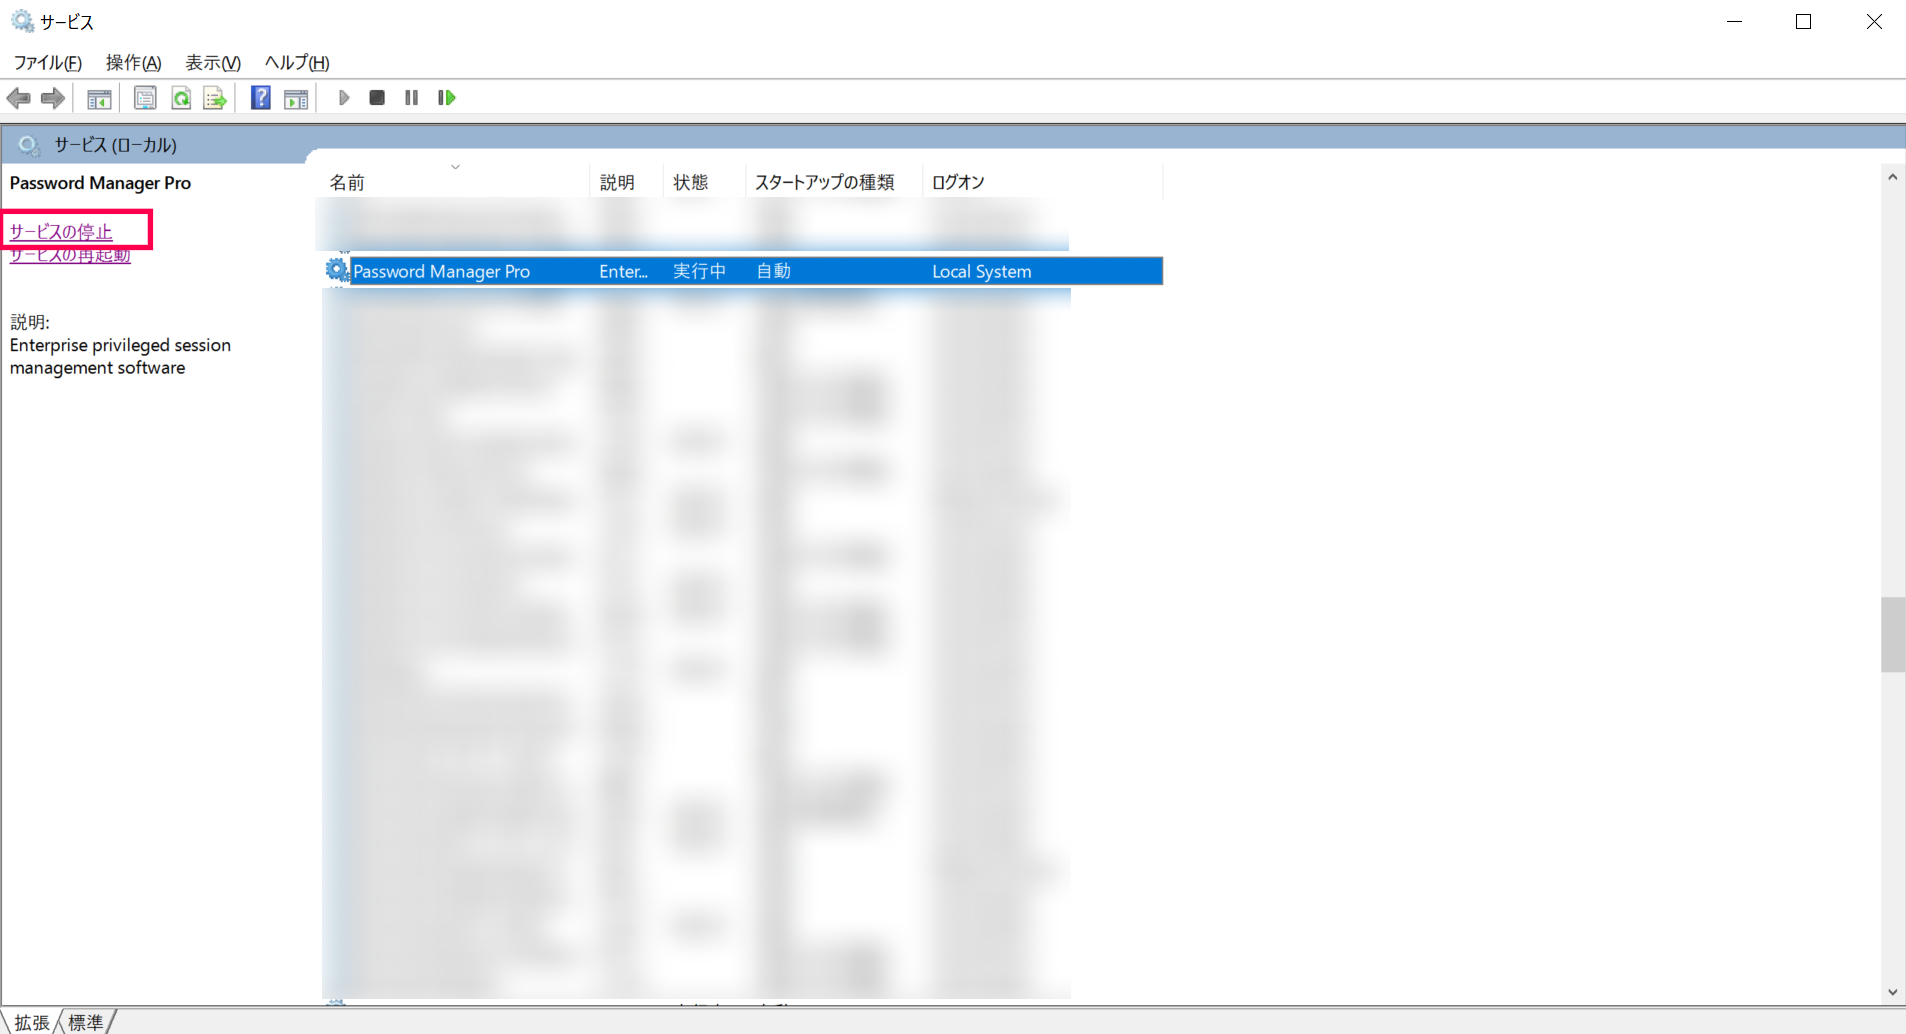Maximize the サービス window

(1804, 21)
